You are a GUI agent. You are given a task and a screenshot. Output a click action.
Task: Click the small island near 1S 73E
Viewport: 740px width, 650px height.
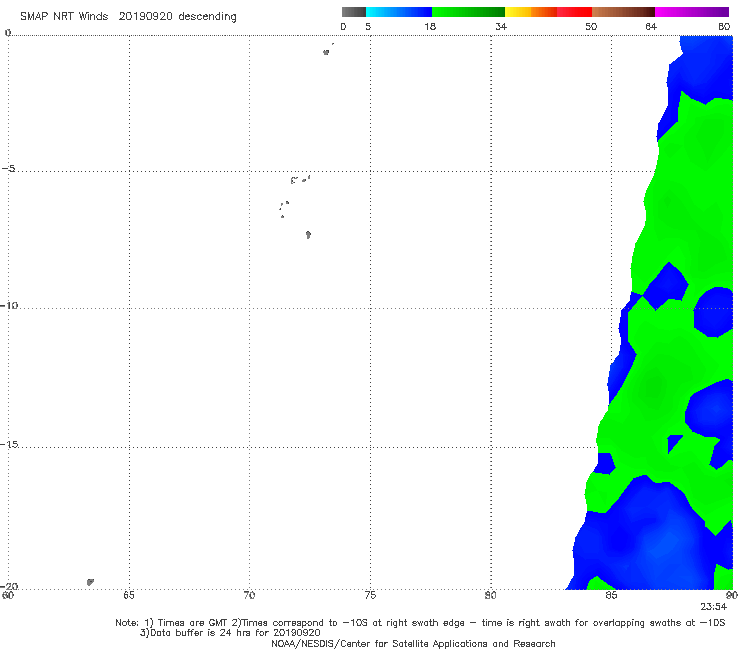pyautogui.click(x=326, y=52)
